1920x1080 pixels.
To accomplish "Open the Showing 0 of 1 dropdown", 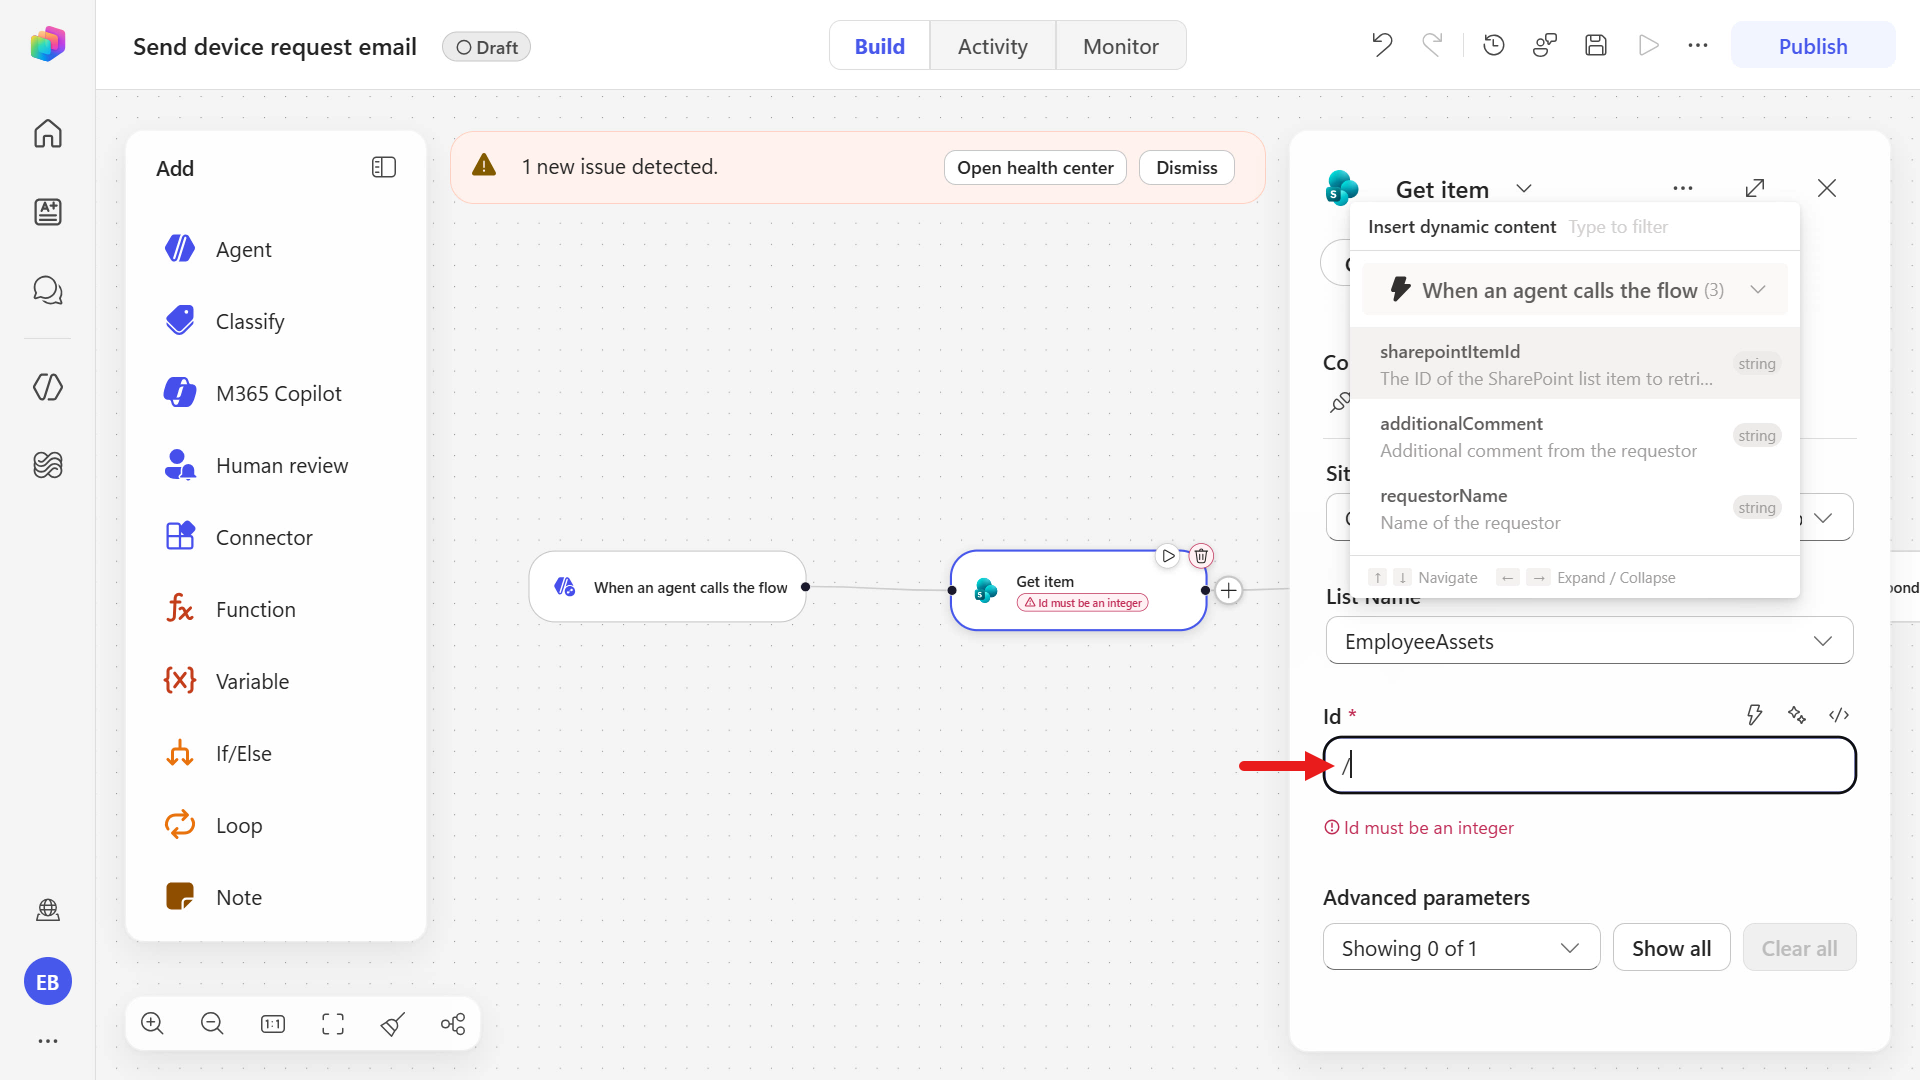I will [x=1461, y=947].
